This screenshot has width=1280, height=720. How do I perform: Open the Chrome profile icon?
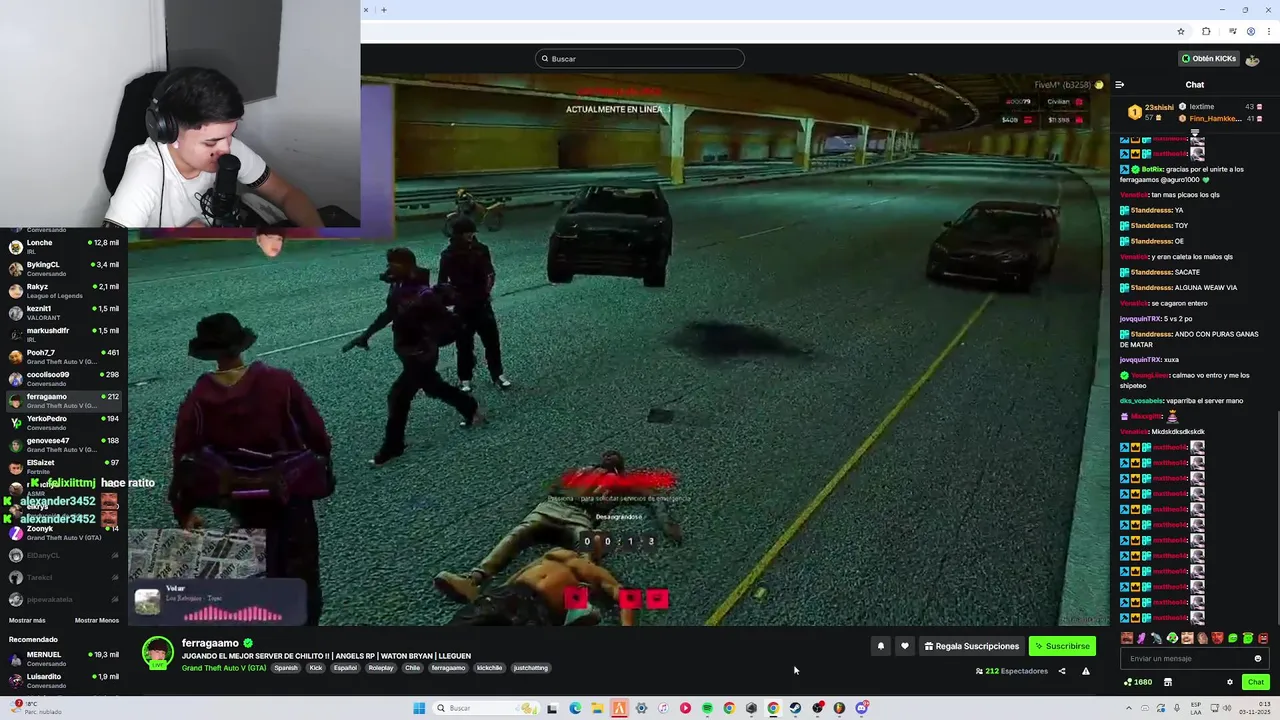(x=1250, y=31)
